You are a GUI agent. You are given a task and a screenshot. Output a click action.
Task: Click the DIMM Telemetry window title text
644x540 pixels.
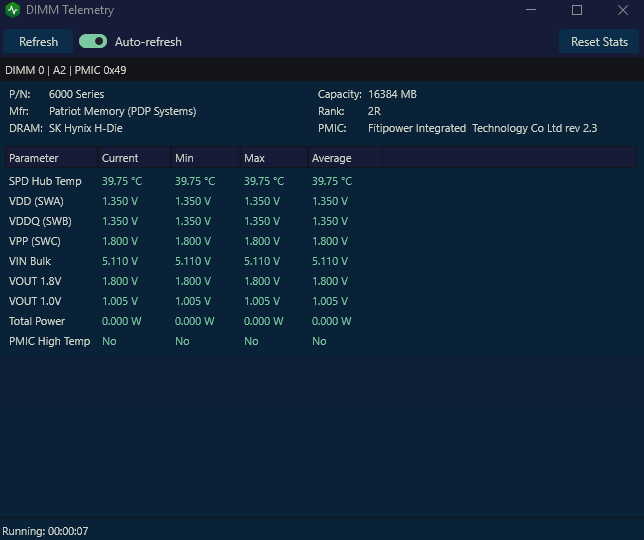[x=70, y=10]
